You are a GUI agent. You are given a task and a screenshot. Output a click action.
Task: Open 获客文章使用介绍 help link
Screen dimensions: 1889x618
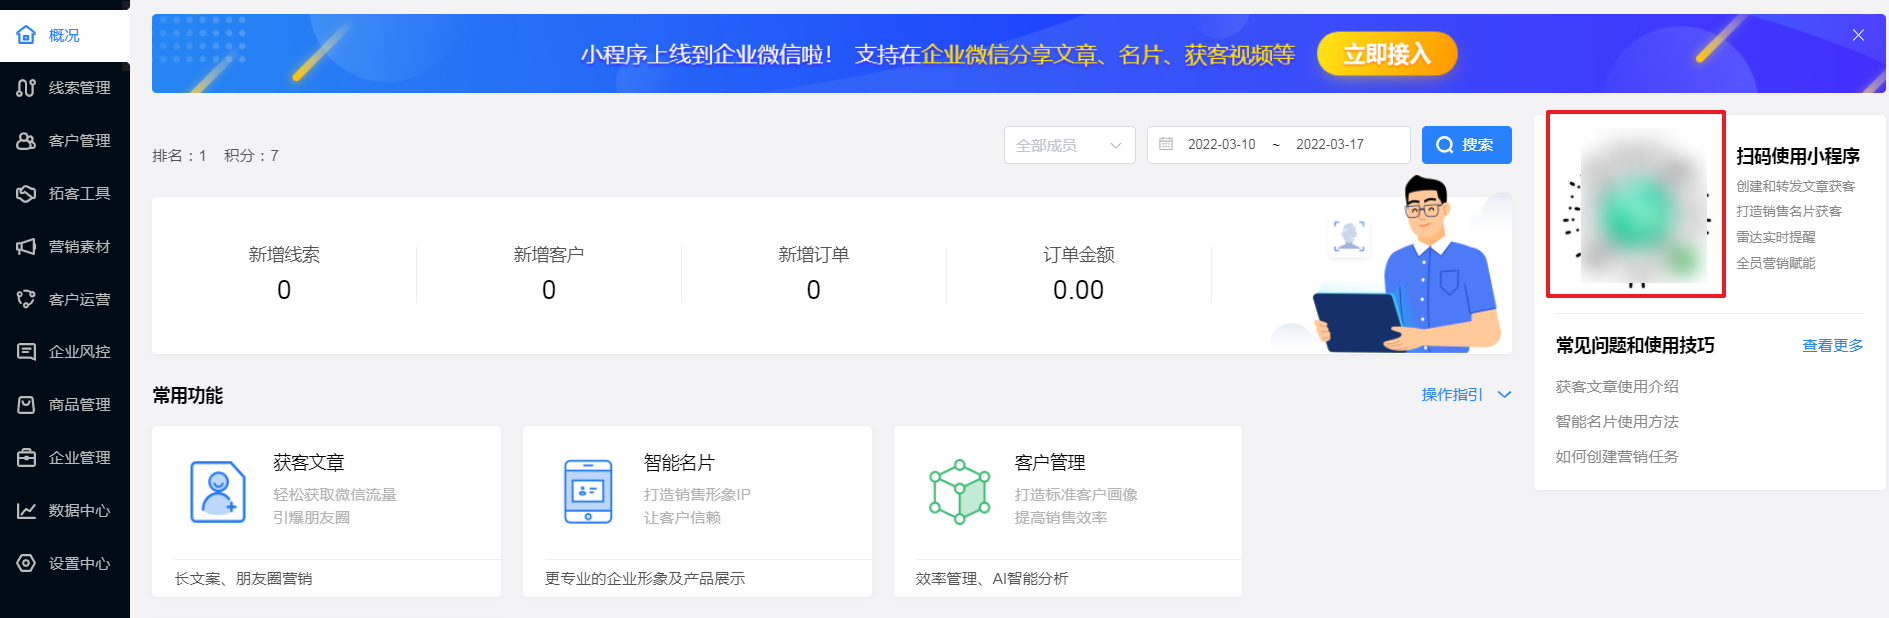(x=1617, y=386)
